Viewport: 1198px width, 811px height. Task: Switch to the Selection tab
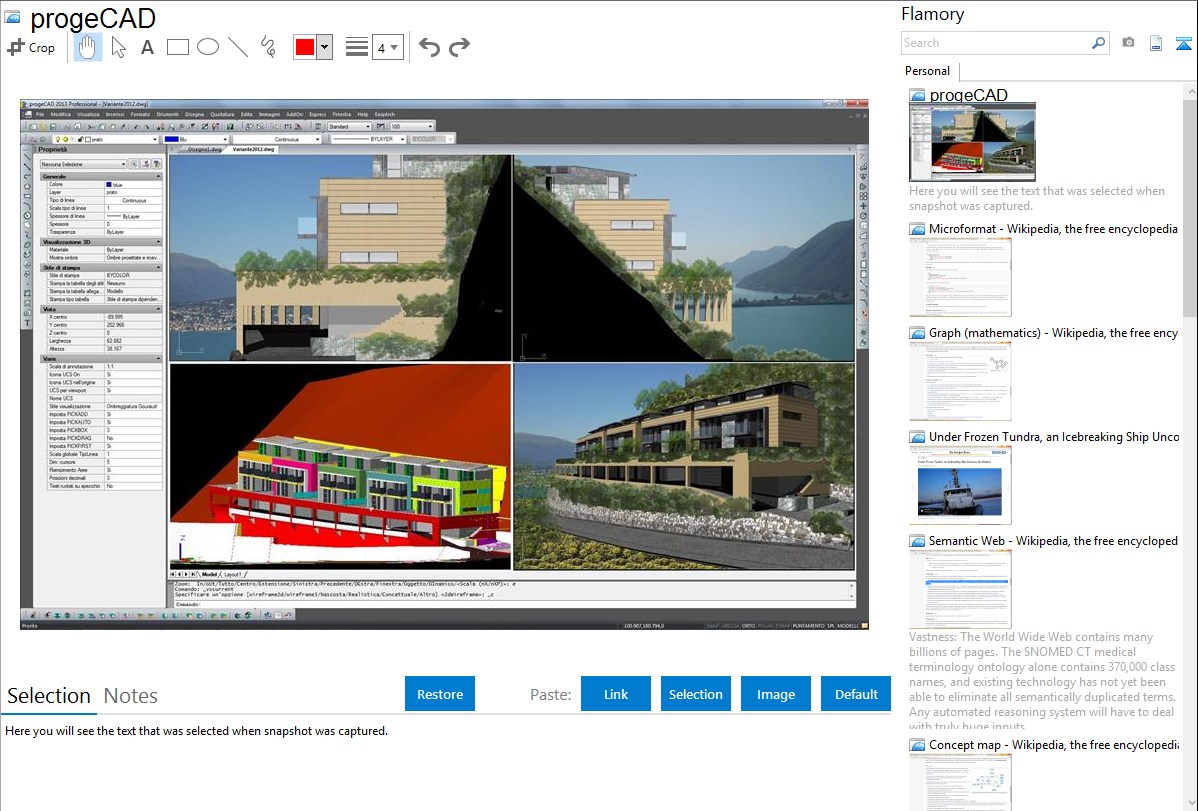49,696
